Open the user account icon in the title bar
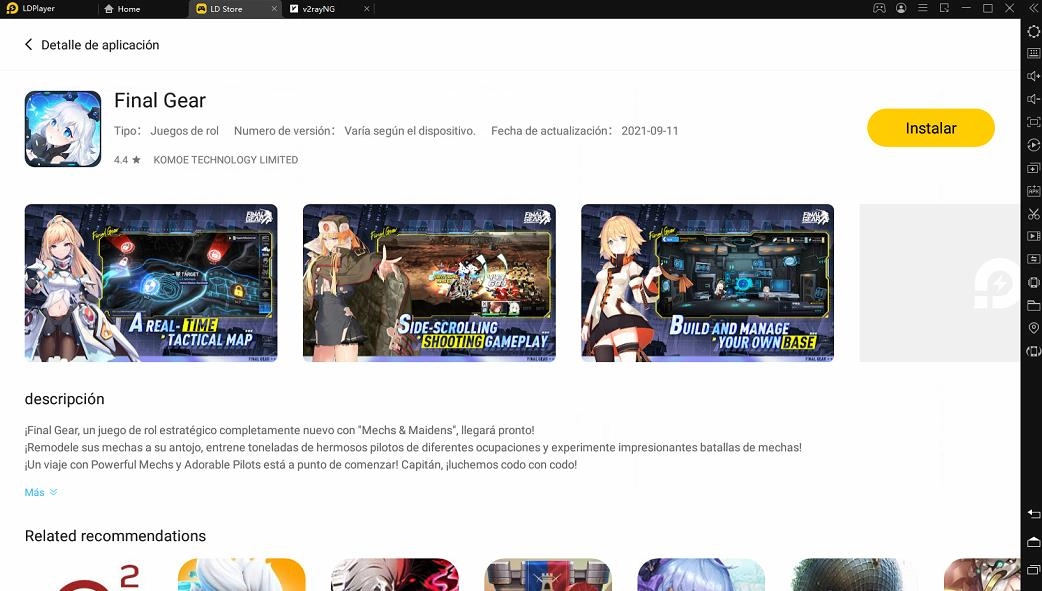 click(x=901, y=9)
